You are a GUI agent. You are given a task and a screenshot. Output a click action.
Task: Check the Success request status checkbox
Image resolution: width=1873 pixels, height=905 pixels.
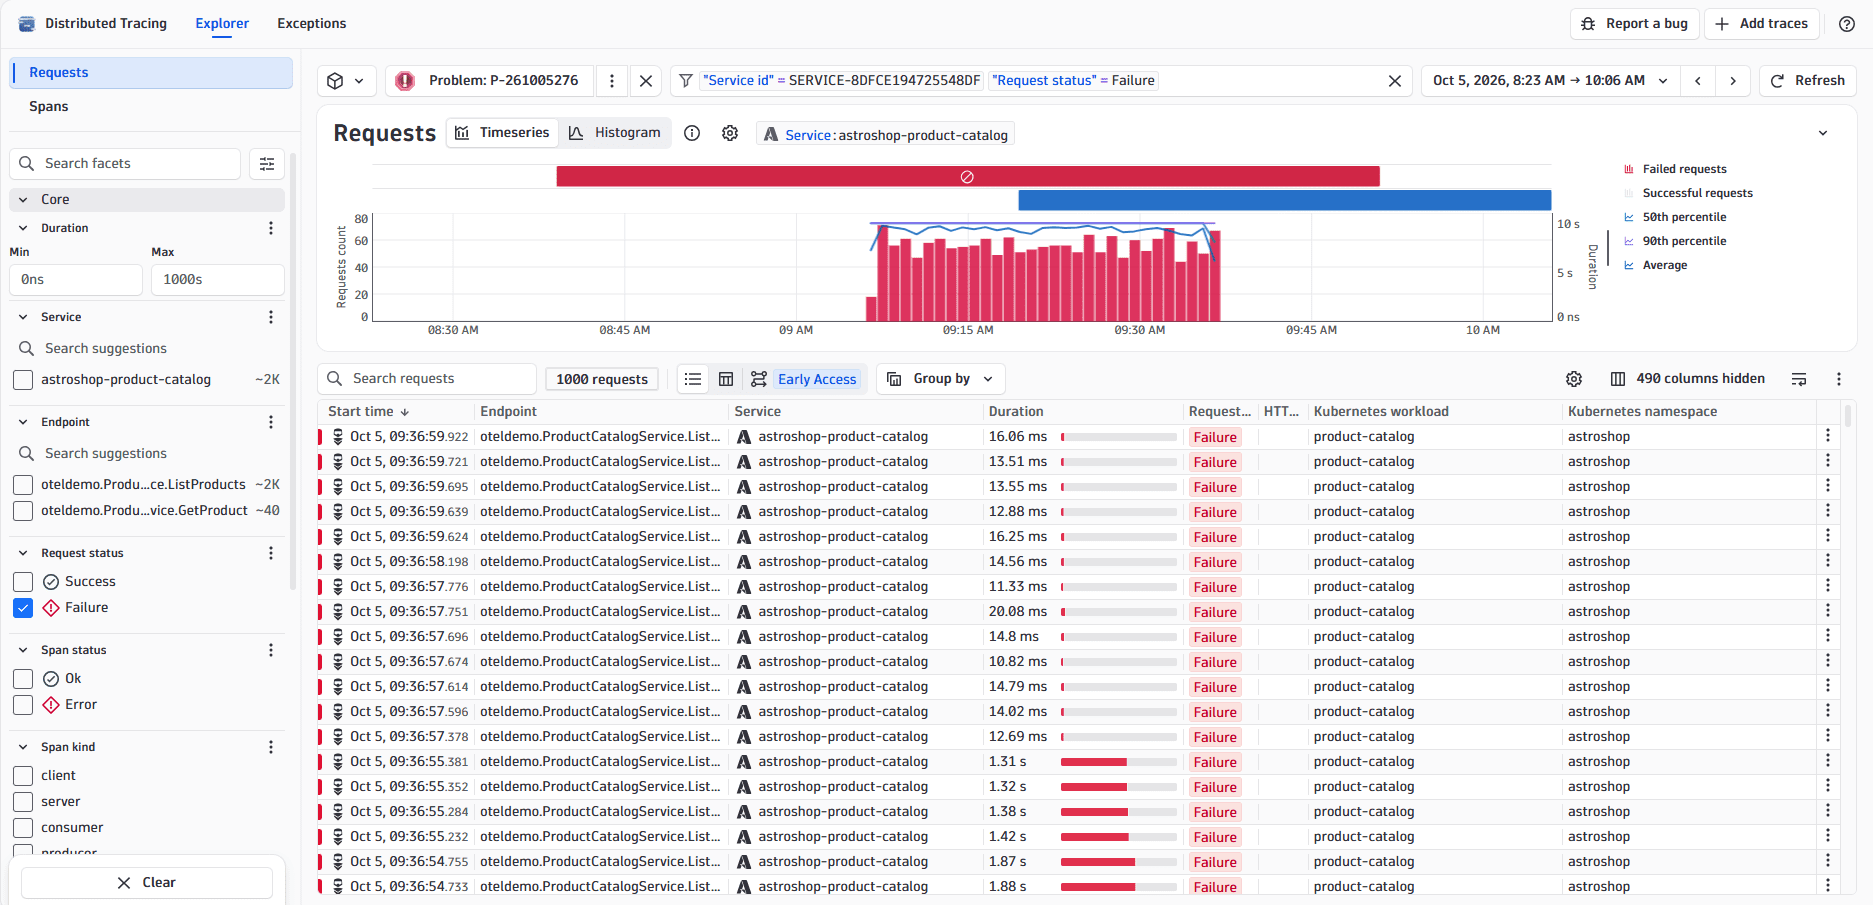pyautogui.click(x=23, y=582)
